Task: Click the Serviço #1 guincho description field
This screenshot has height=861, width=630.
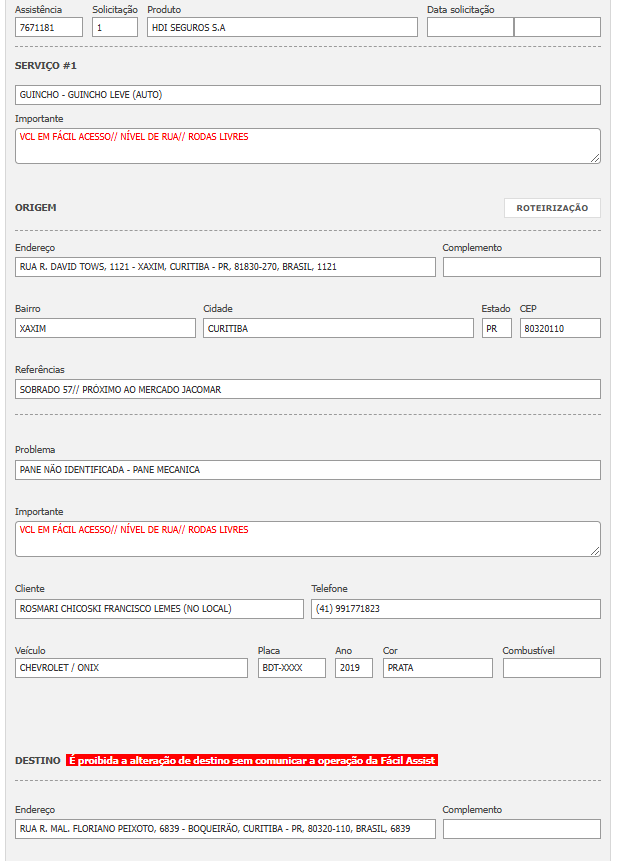Action: (x=308, y=95)
